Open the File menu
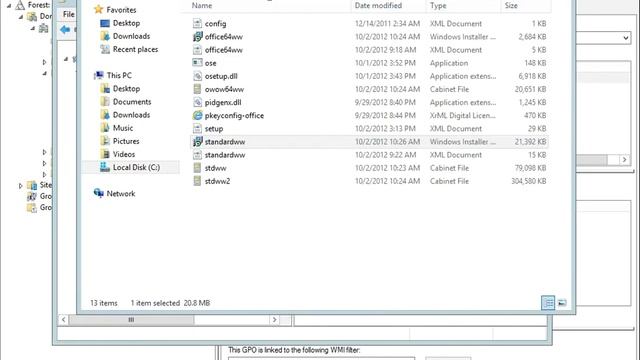Image resolution: width=640 pixels, height=360 pixels. tap(69, 14)
